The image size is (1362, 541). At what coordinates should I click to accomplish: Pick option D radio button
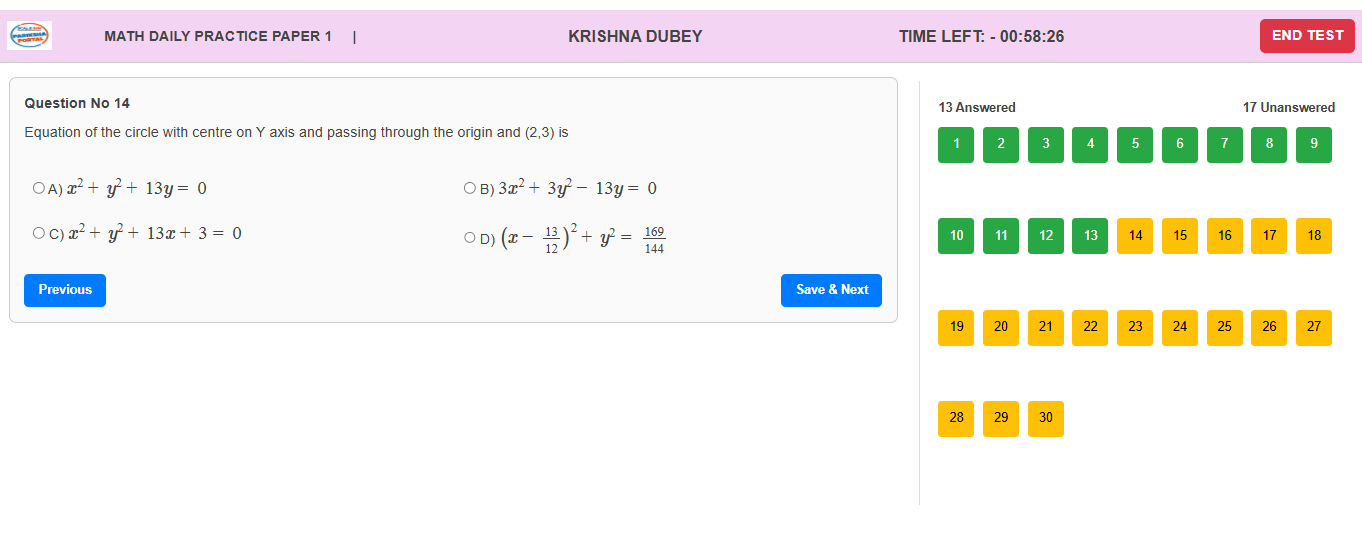(470, 238)
